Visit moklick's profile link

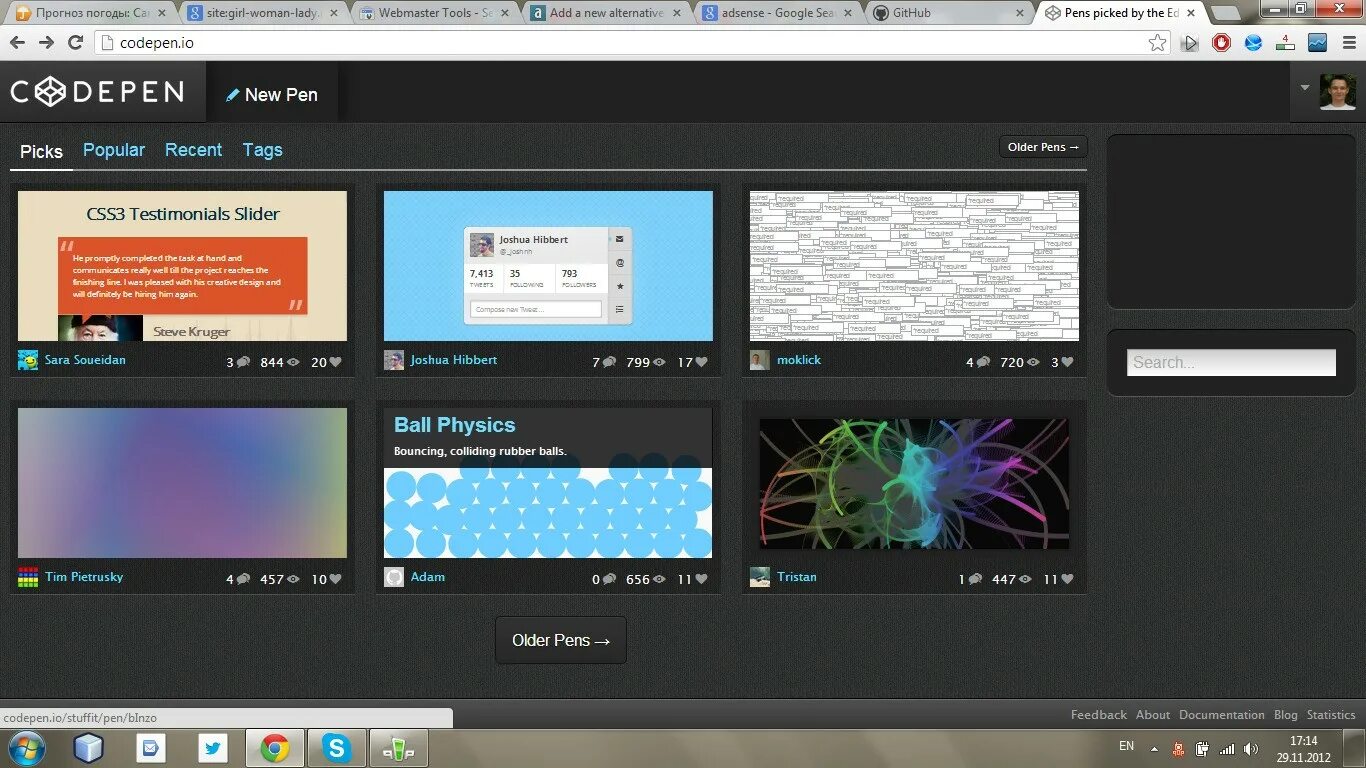pos(798,360)
